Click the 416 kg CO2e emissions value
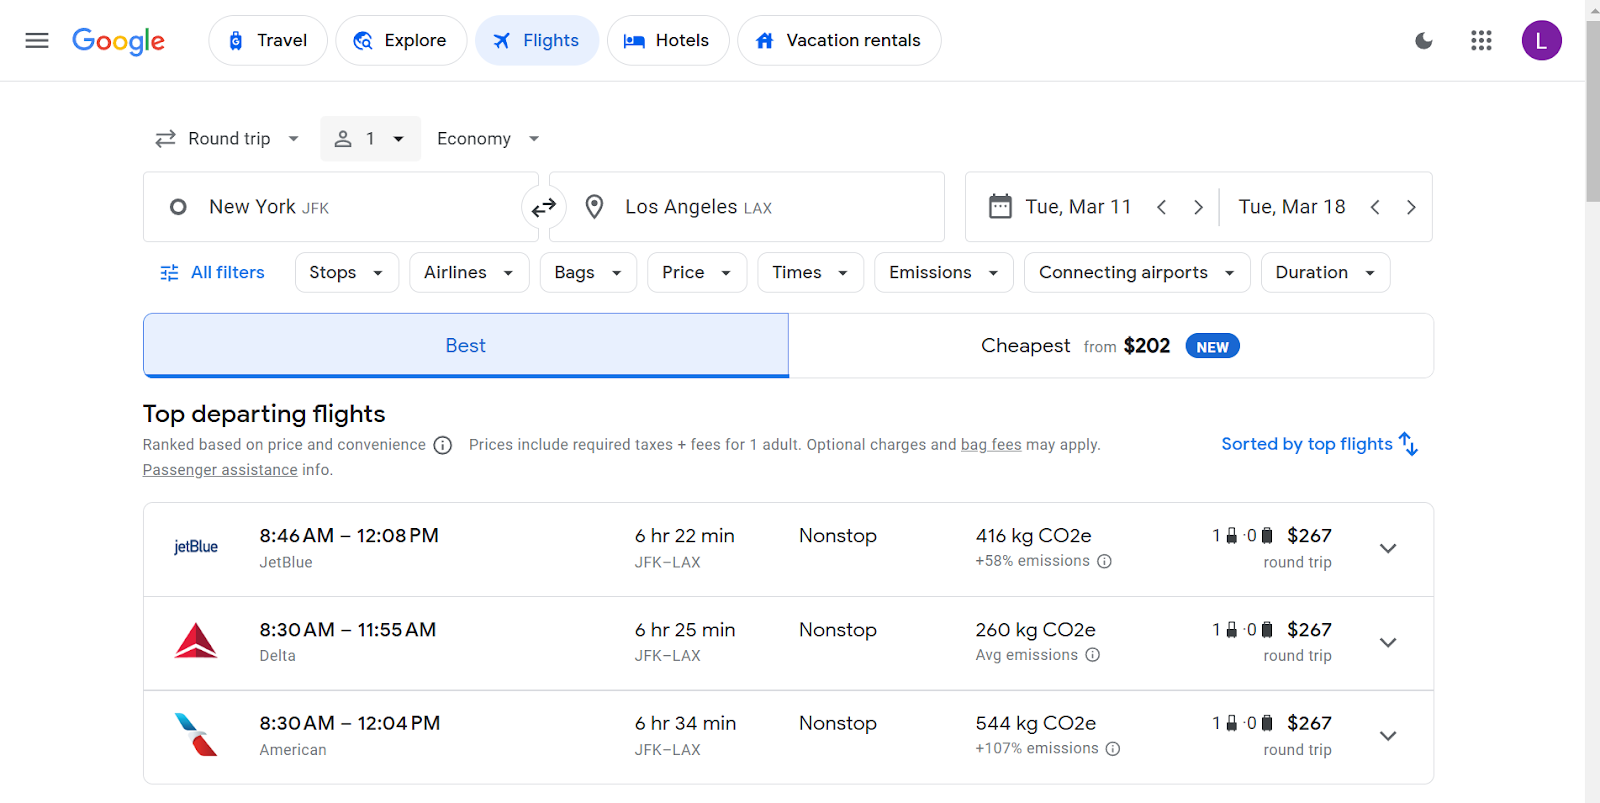The width and height of the screenshot is (1600, 803). (x=1033, y=536)
